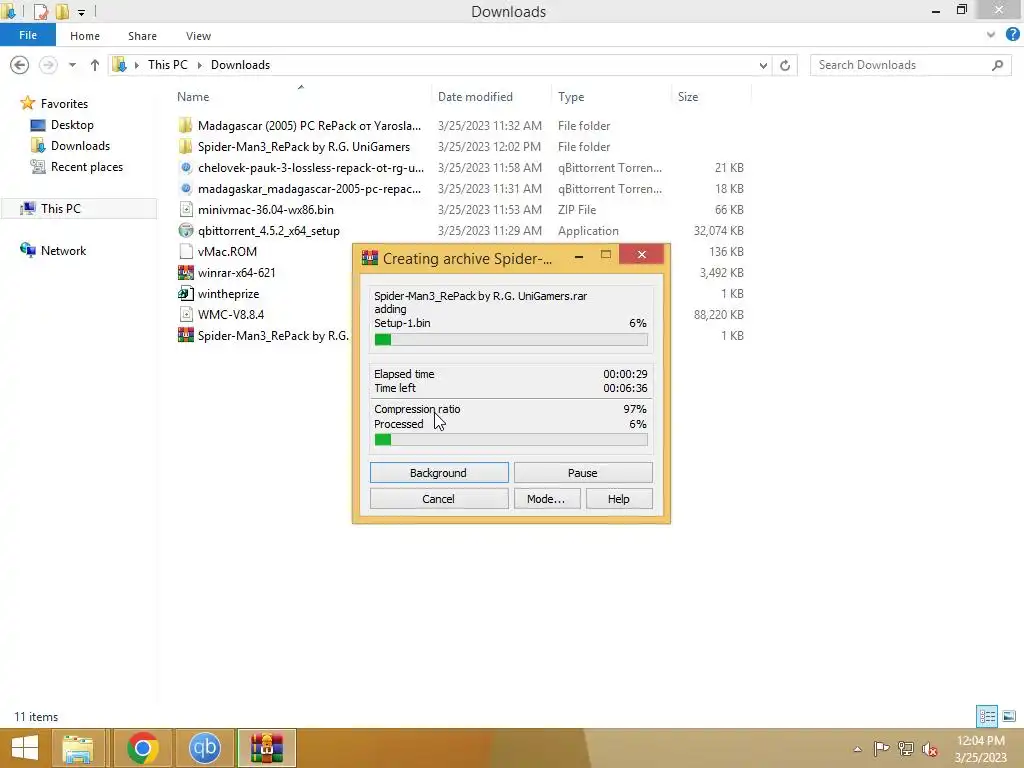Open the File menu in Explorer

27,35
